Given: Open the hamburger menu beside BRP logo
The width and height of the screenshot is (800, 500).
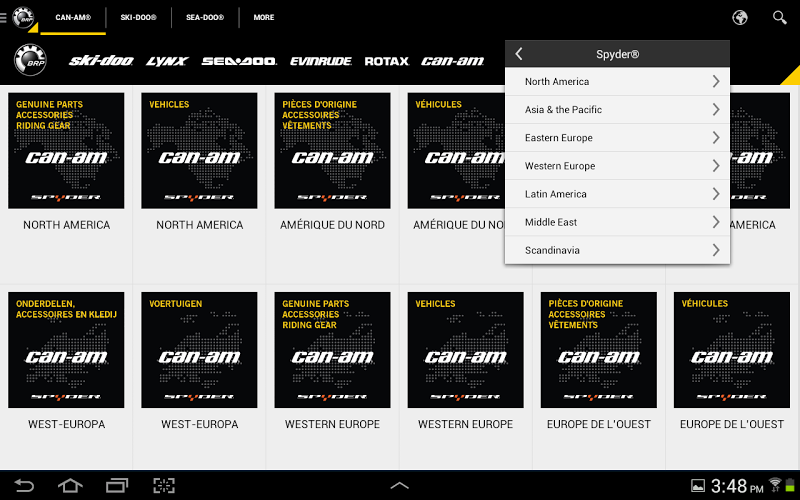Looking at the screenshot, I should tap(3, 18).
